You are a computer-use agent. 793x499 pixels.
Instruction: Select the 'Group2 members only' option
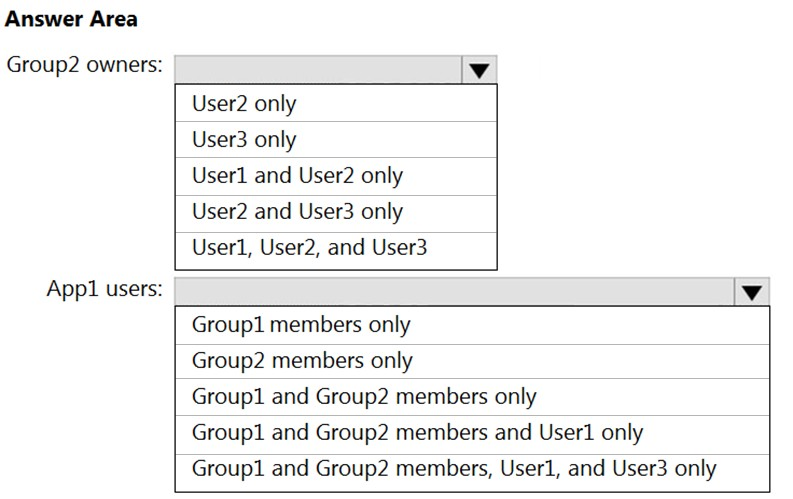pos(302,361)
